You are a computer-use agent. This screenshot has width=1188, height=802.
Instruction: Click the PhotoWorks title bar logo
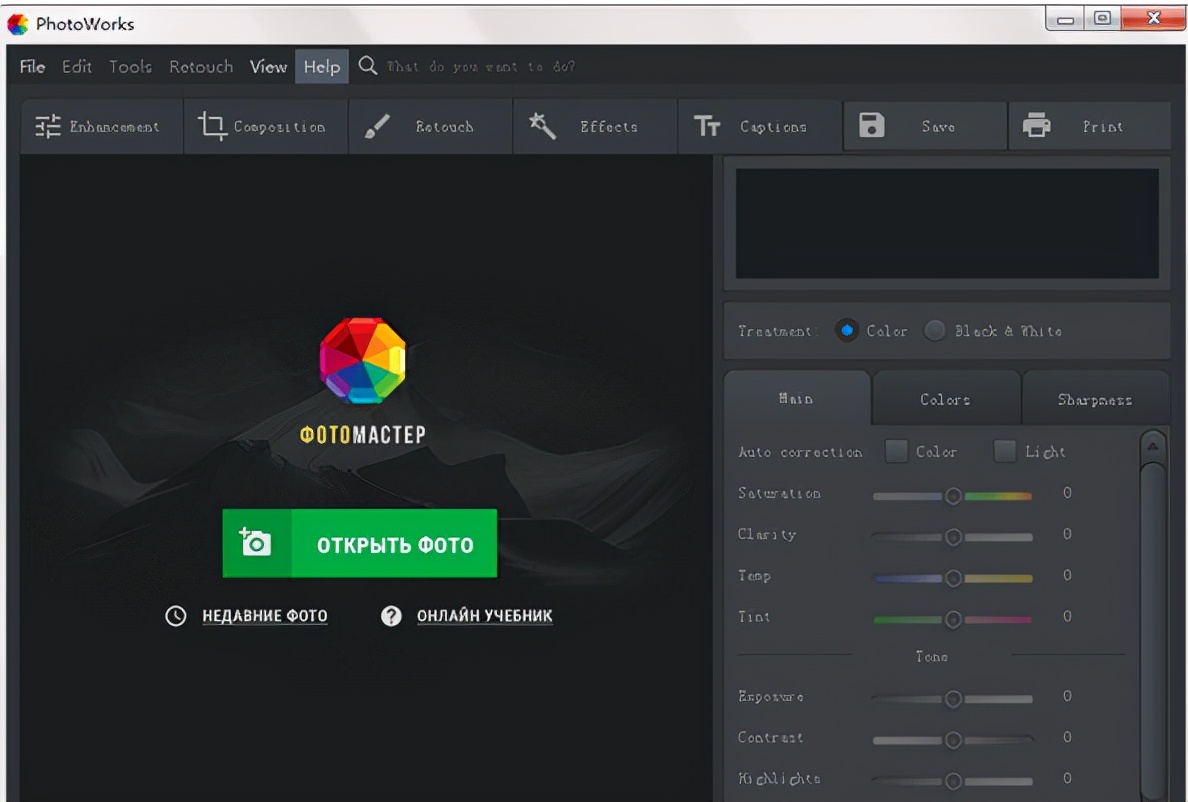click(x=17, y=24)
